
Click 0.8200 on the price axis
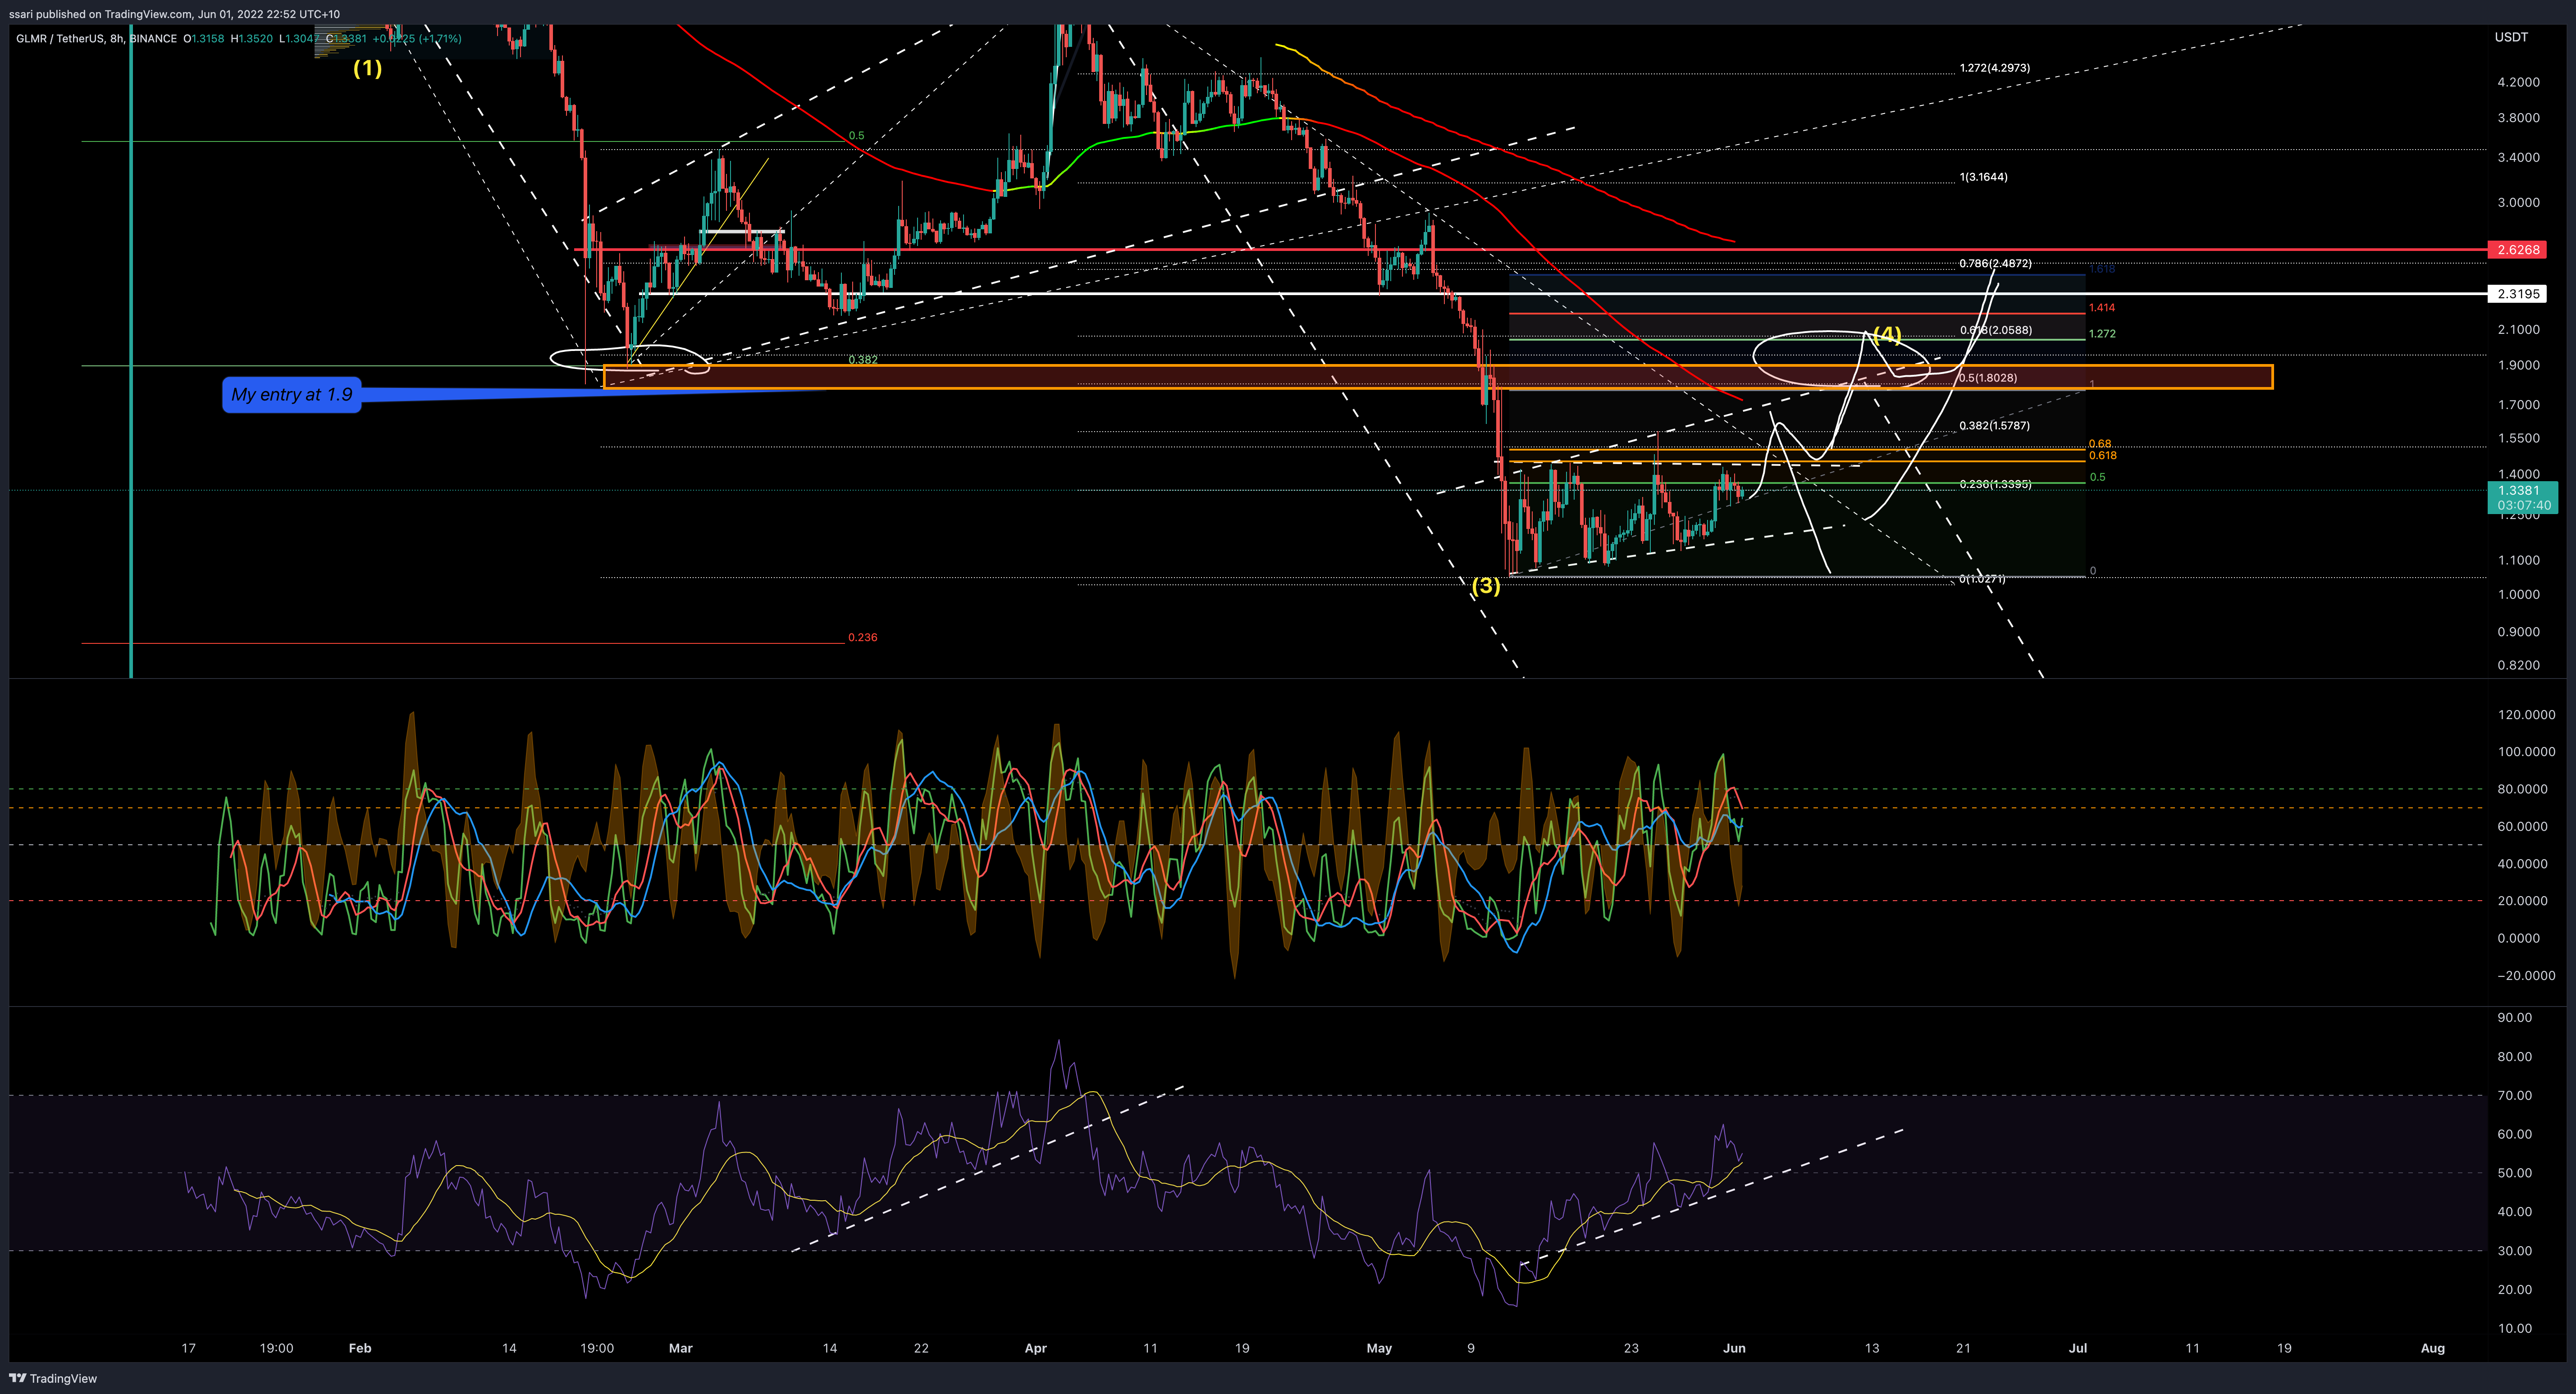point(2518,666)
